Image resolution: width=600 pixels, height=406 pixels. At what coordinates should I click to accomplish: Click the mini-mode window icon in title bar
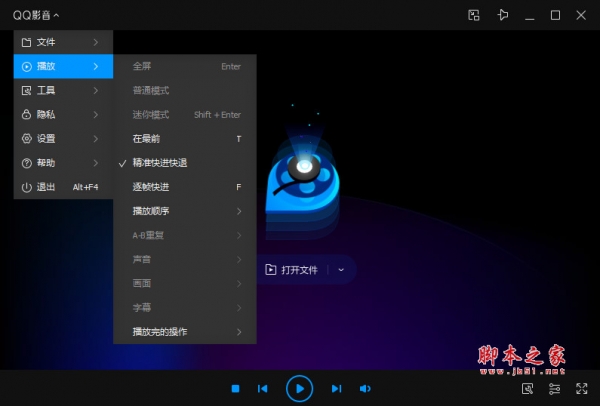[x=474, y=15]
